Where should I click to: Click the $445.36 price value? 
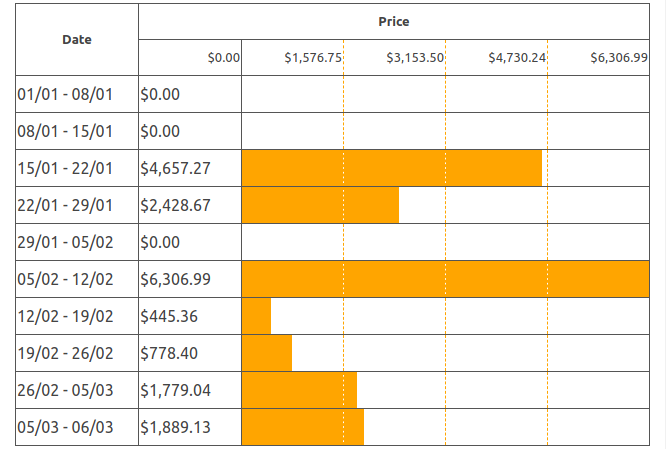169,316
